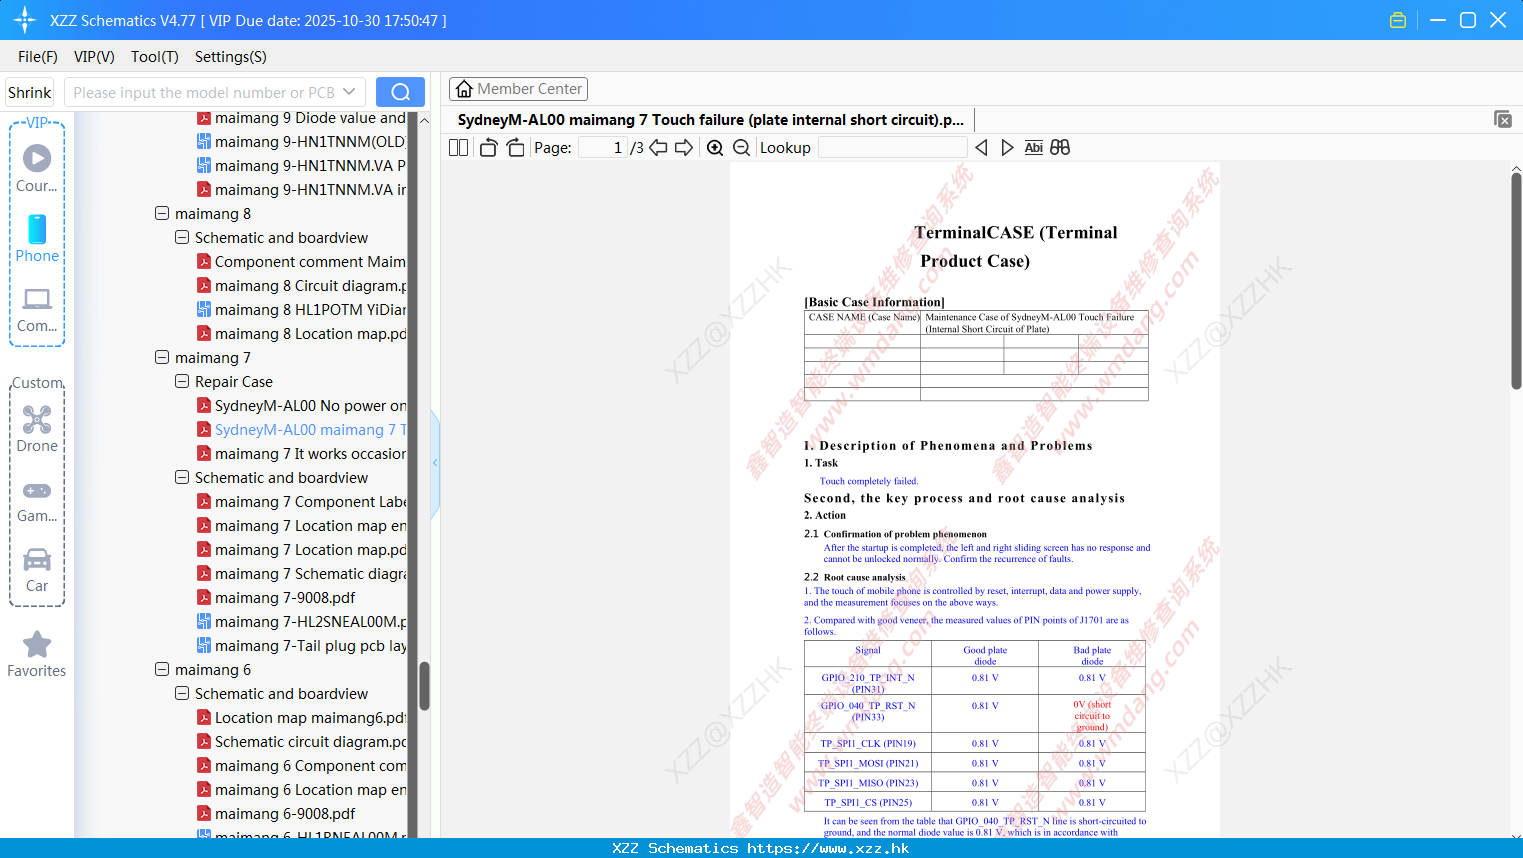Image resolution: width=1523 pixels, height=858 pixels.
Task: Go to the previous page arrow
Action: tap(658, 148)
